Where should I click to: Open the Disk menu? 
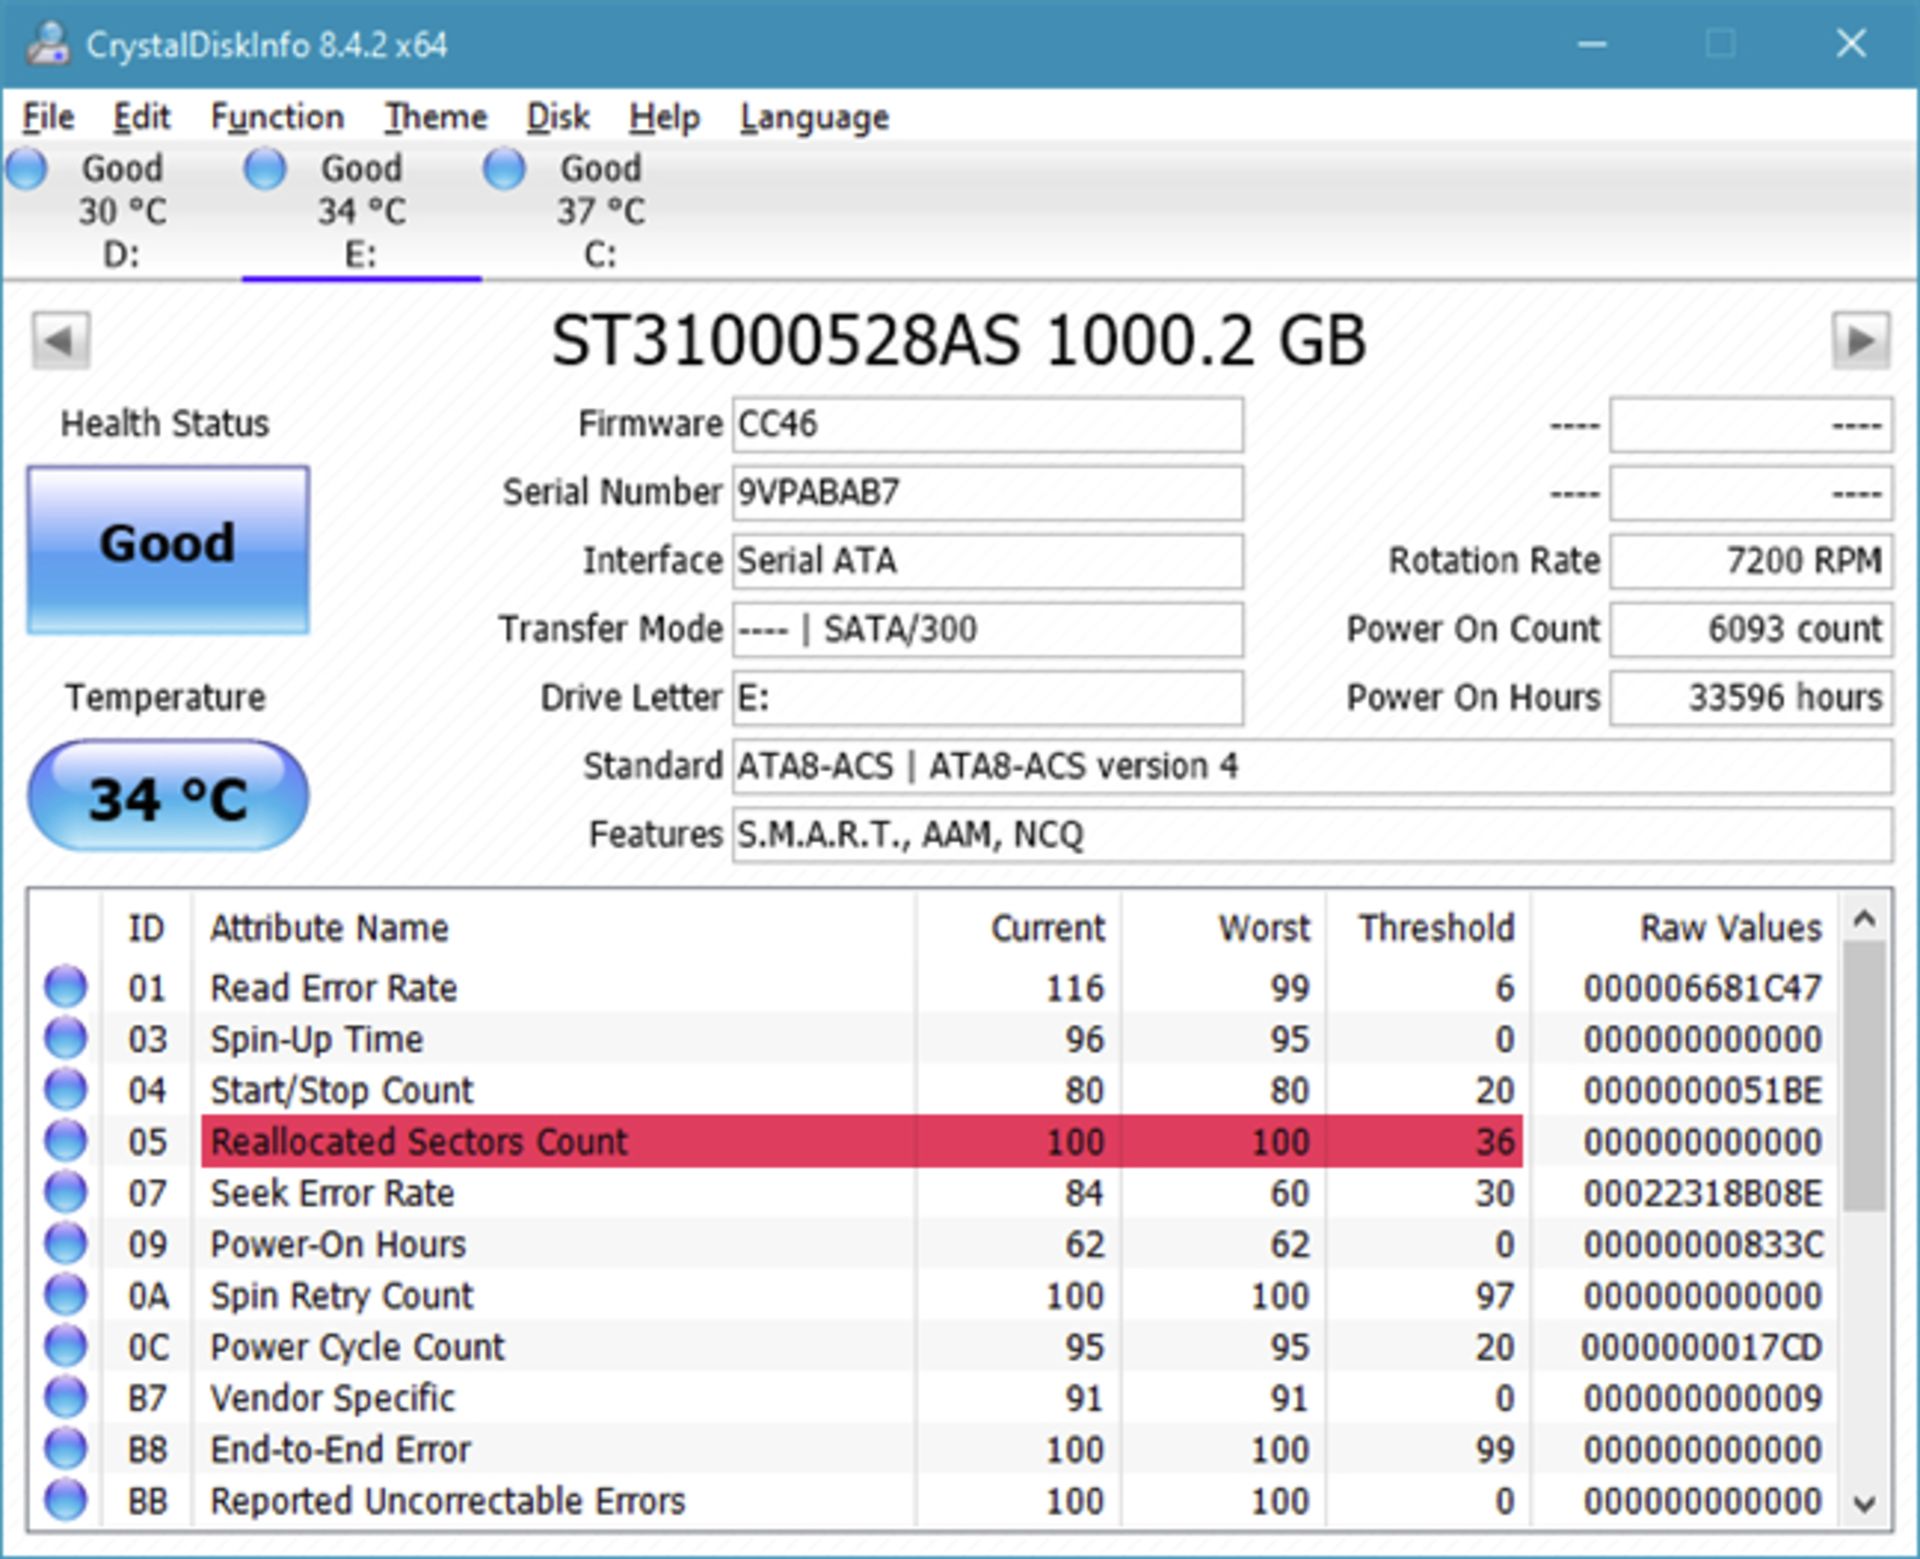coord(558,117)
